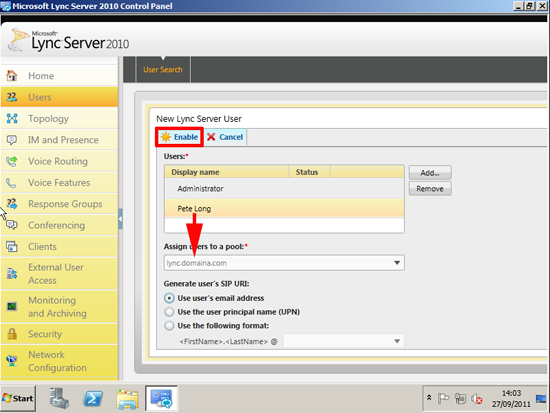Open the Conferencing section label
The image size is (550, 413).
tap(56, 225)
